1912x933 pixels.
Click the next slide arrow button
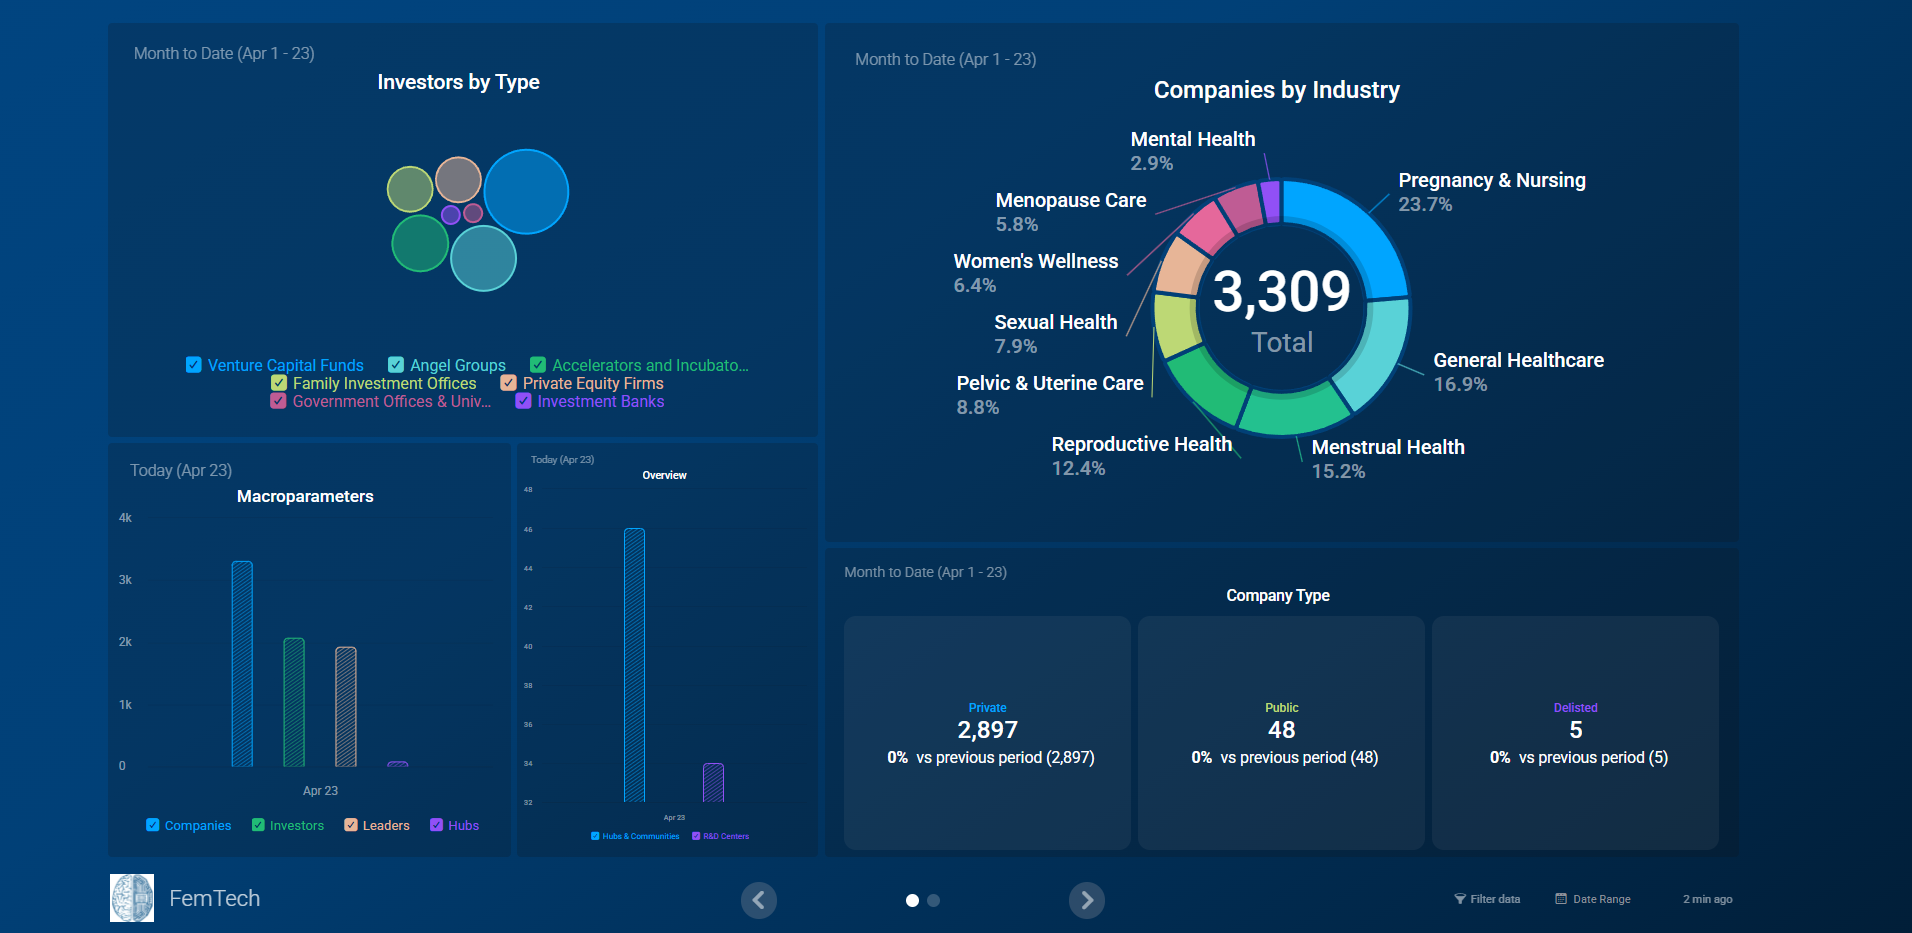tap(1086, 900)
